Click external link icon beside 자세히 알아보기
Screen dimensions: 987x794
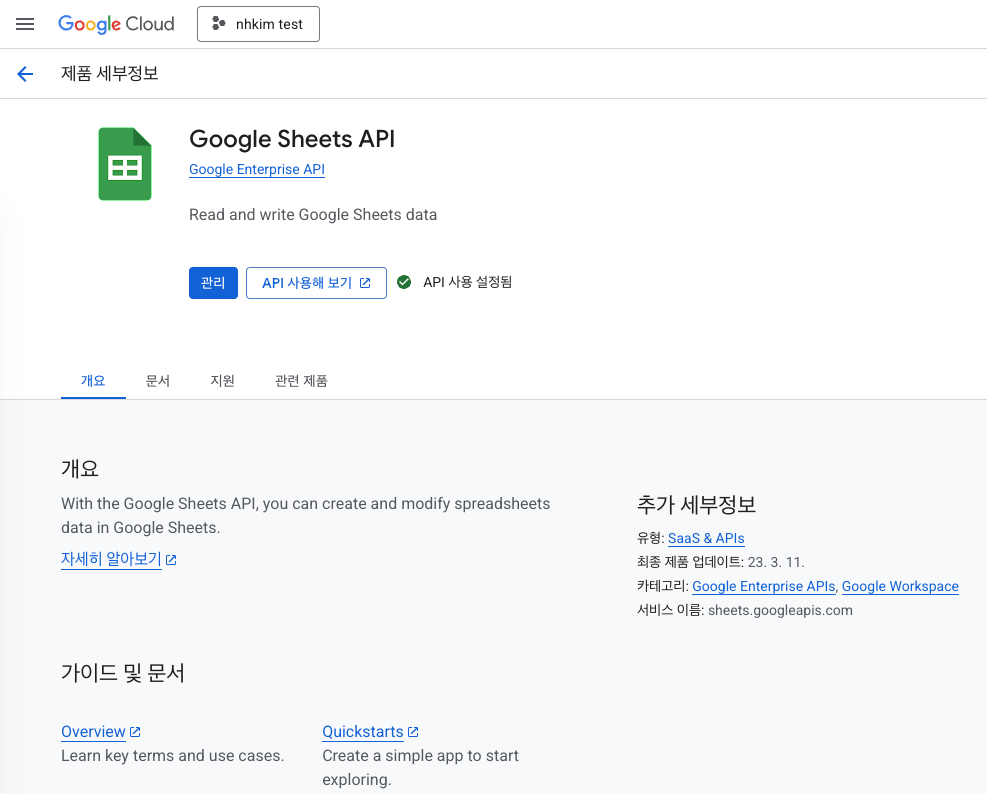(x=171, y=560)
